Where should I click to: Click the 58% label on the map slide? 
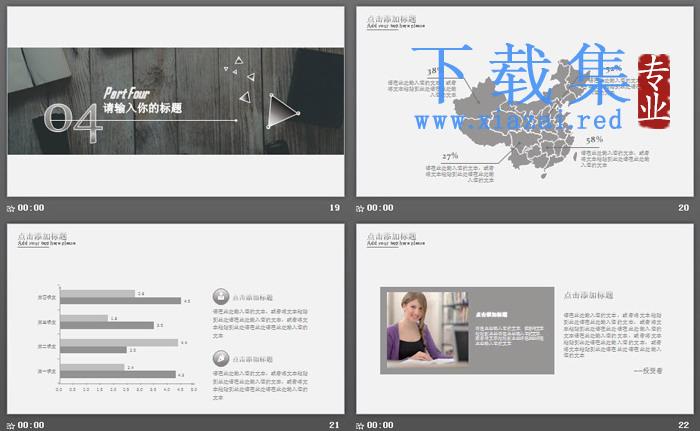[x=594, y=140]
